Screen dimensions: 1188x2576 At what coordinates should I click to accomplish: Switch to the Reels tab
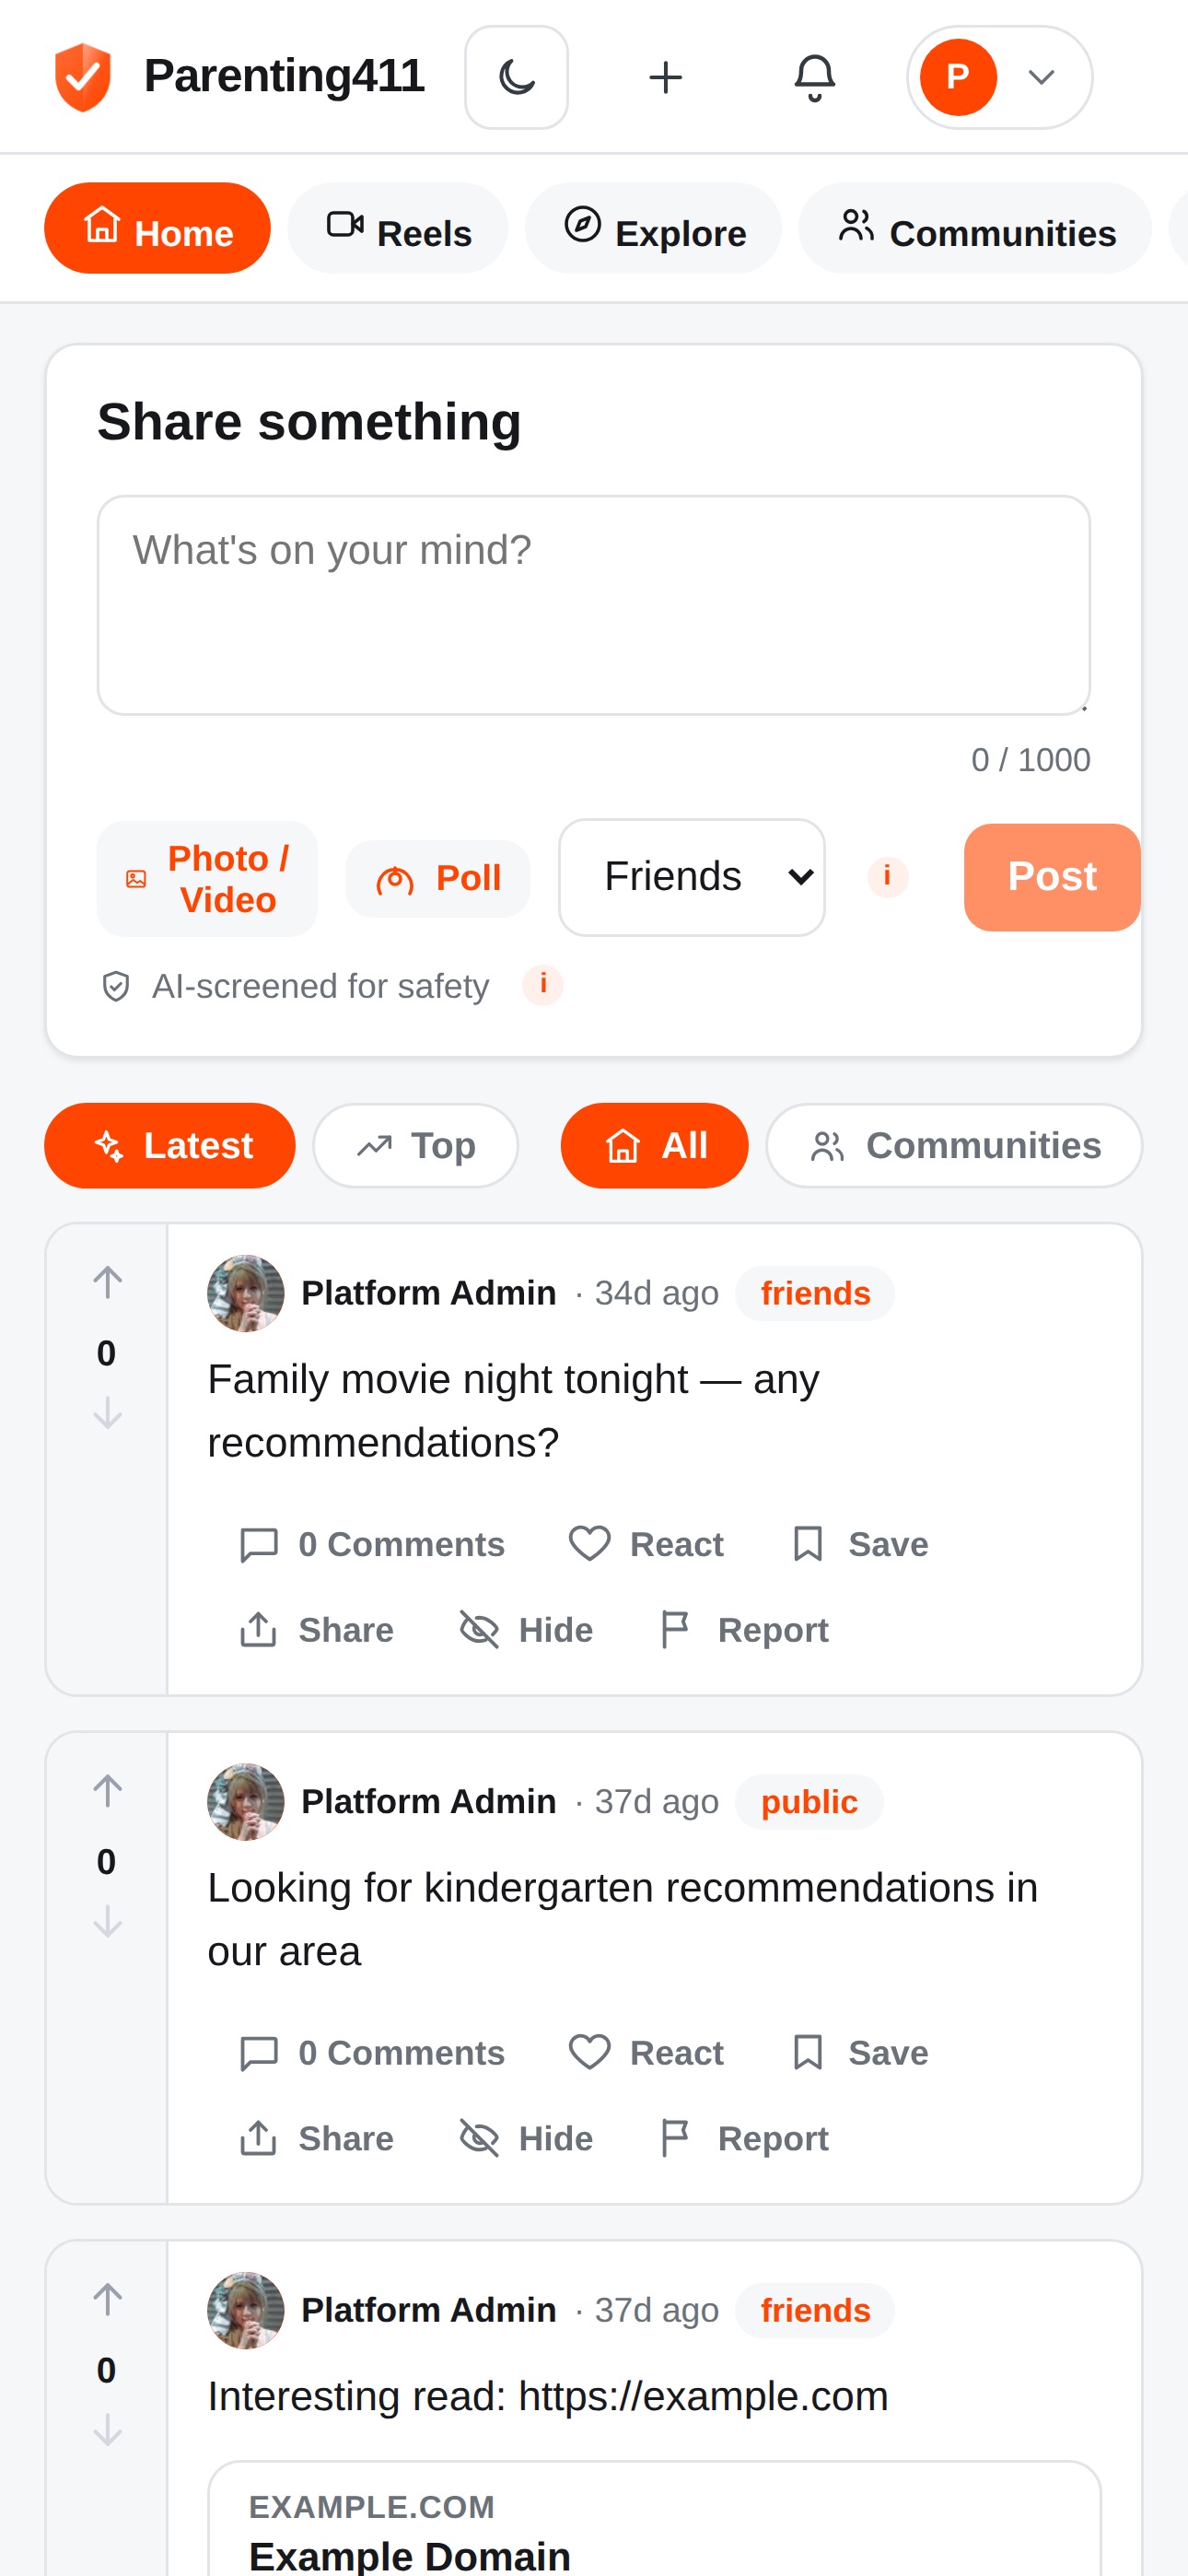tap(398, 229)
